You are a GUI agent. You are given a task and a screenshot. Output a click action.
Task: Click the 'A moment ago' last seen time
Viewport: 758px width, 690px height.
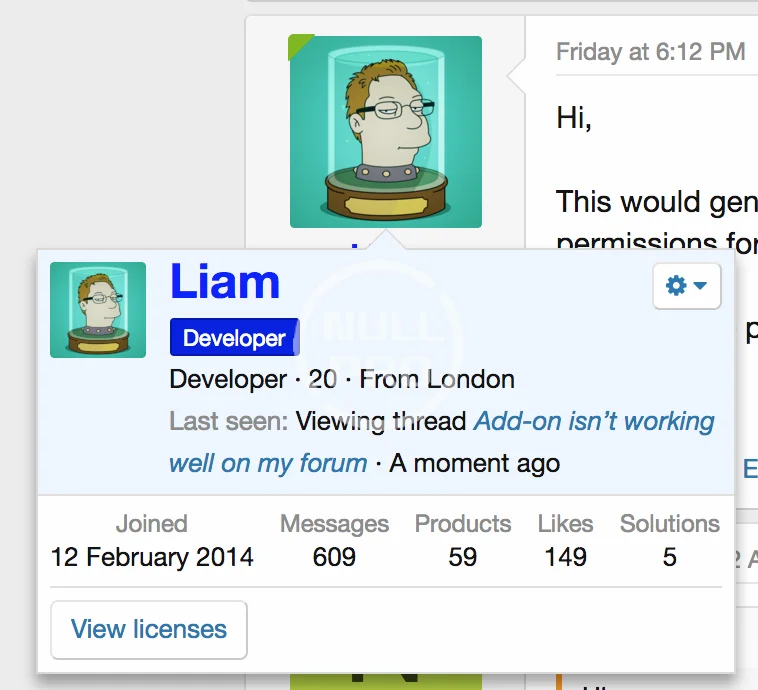(x=475, y=463)
